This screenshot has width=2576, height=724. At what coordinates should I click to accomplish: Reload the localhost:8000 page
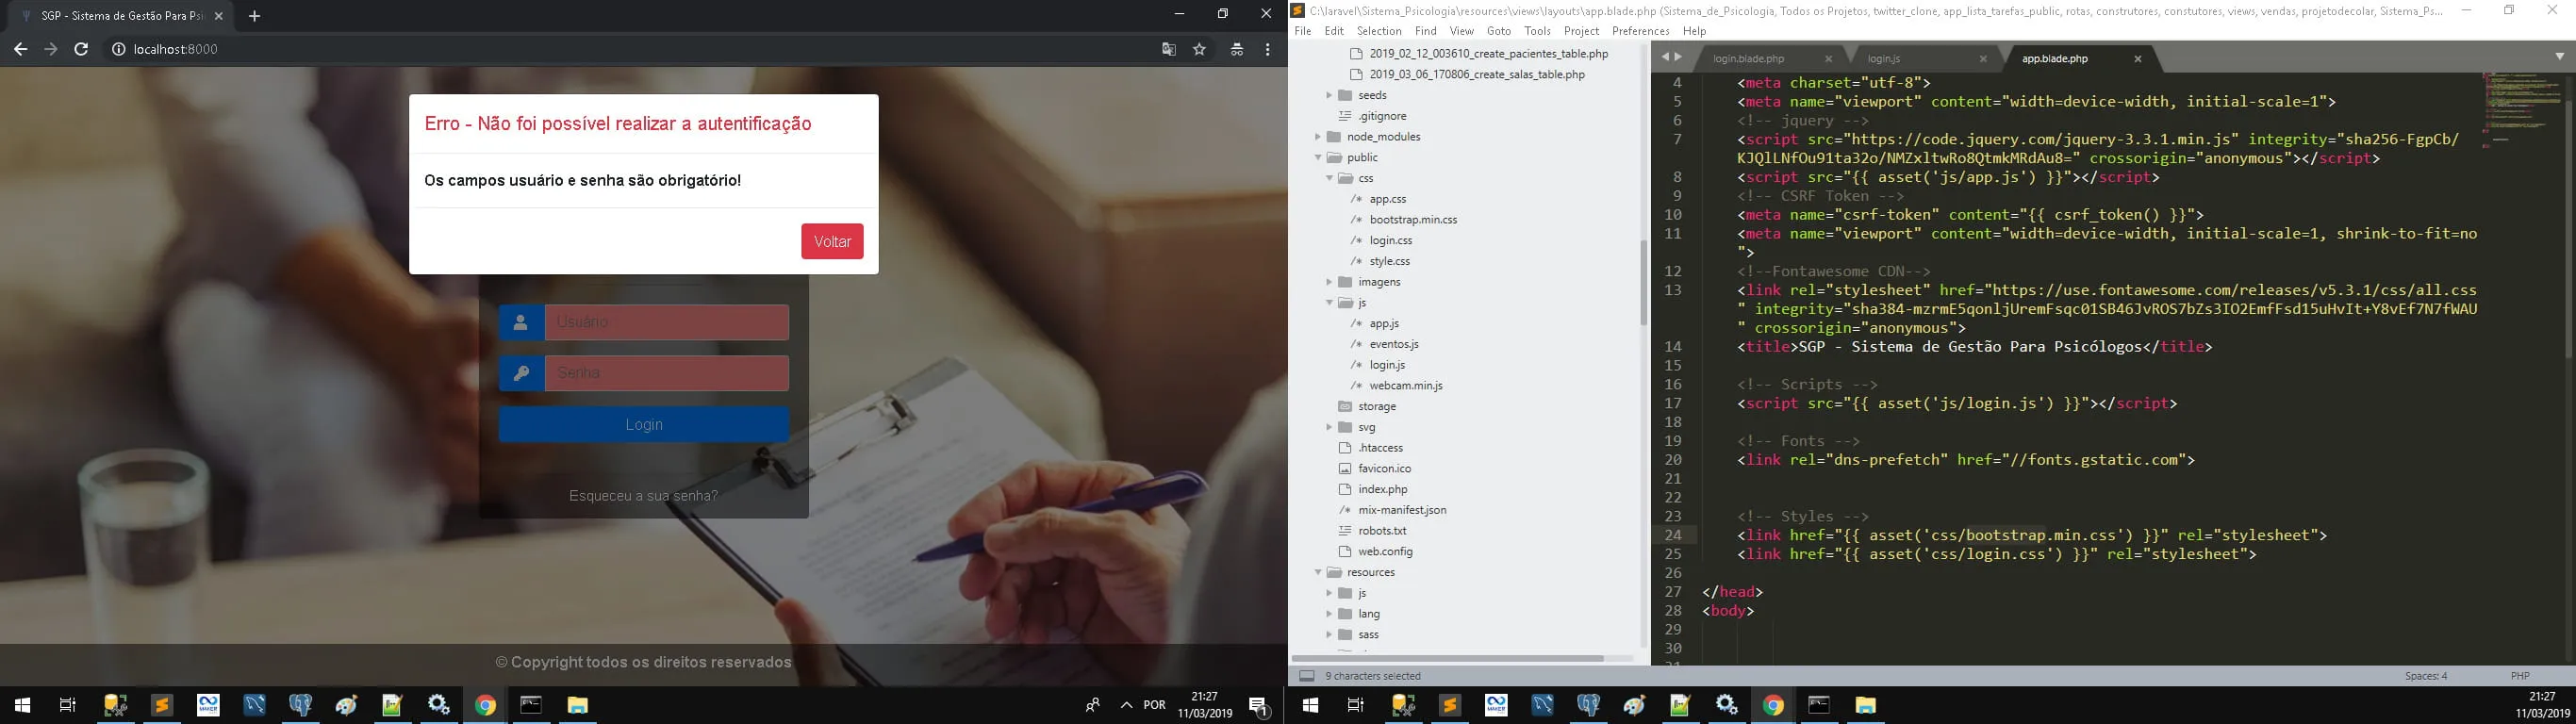(x=82, y=49)
